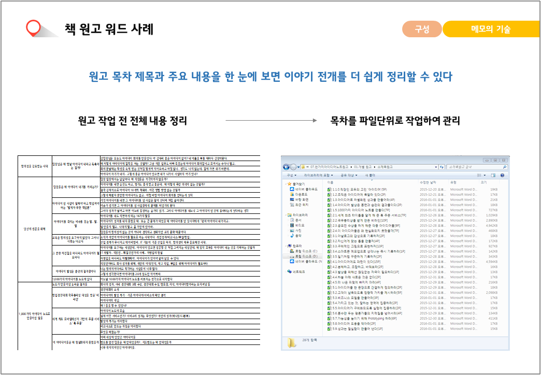Click the Explorer search box

tap(477, 167)
